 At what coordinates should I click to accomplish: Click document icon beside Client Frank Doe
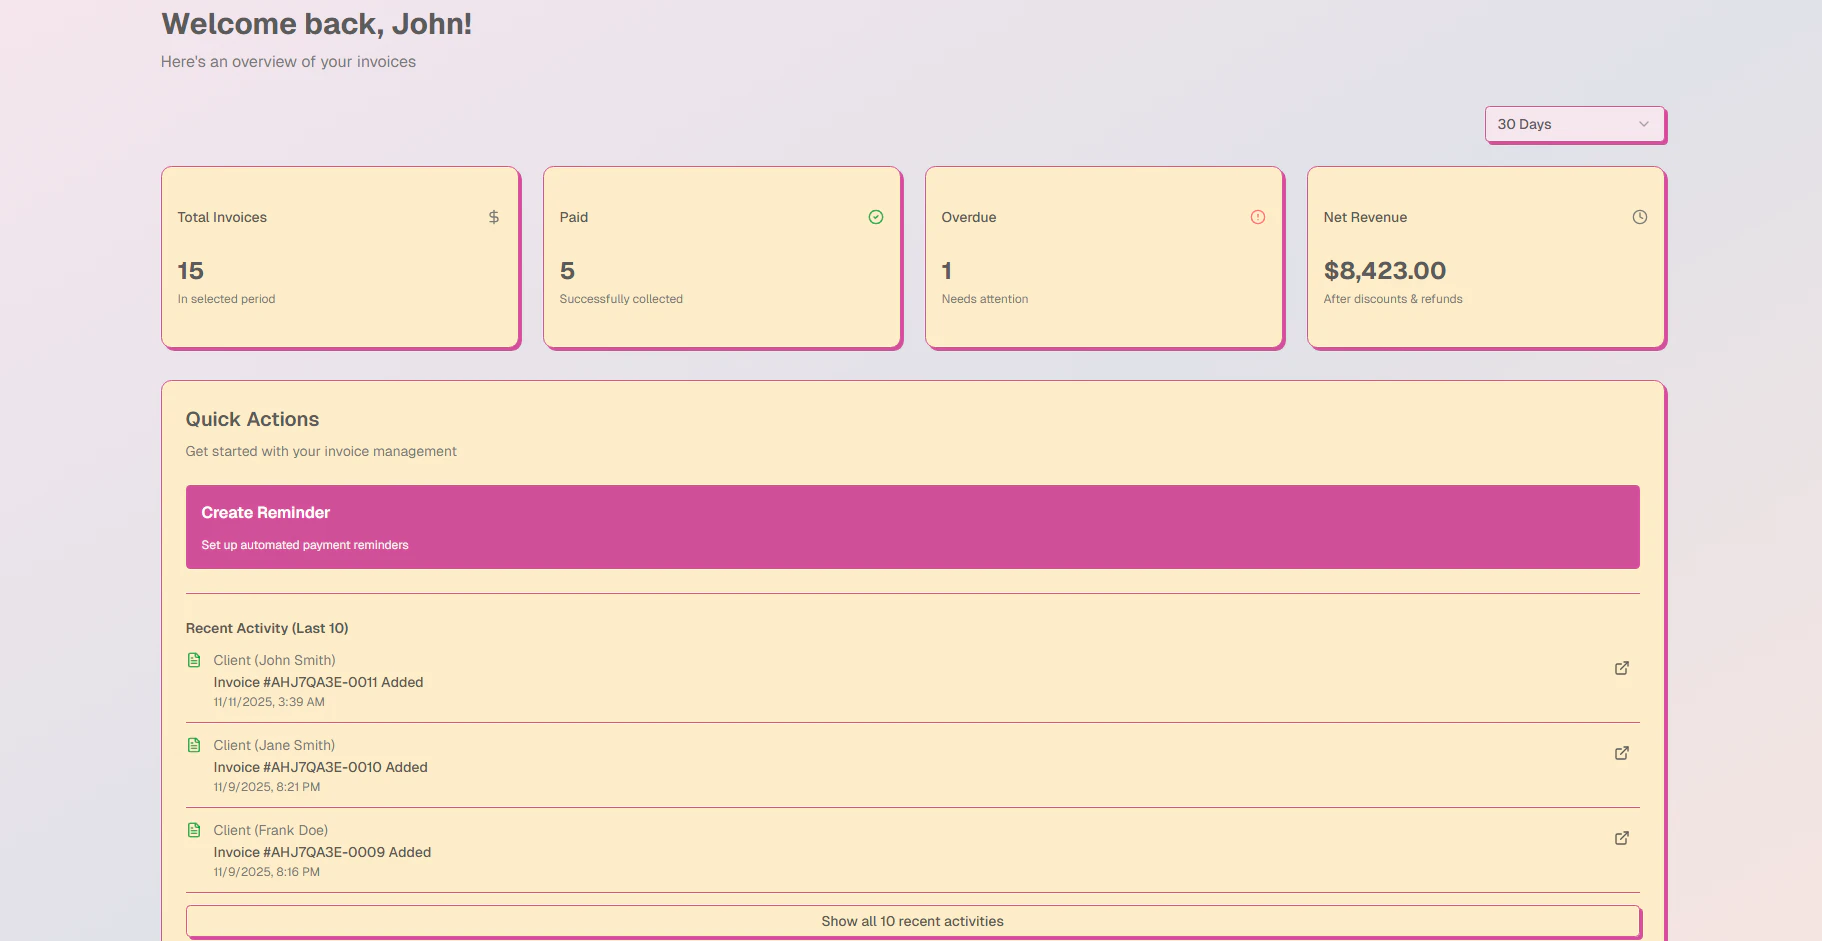click(194, 830)
